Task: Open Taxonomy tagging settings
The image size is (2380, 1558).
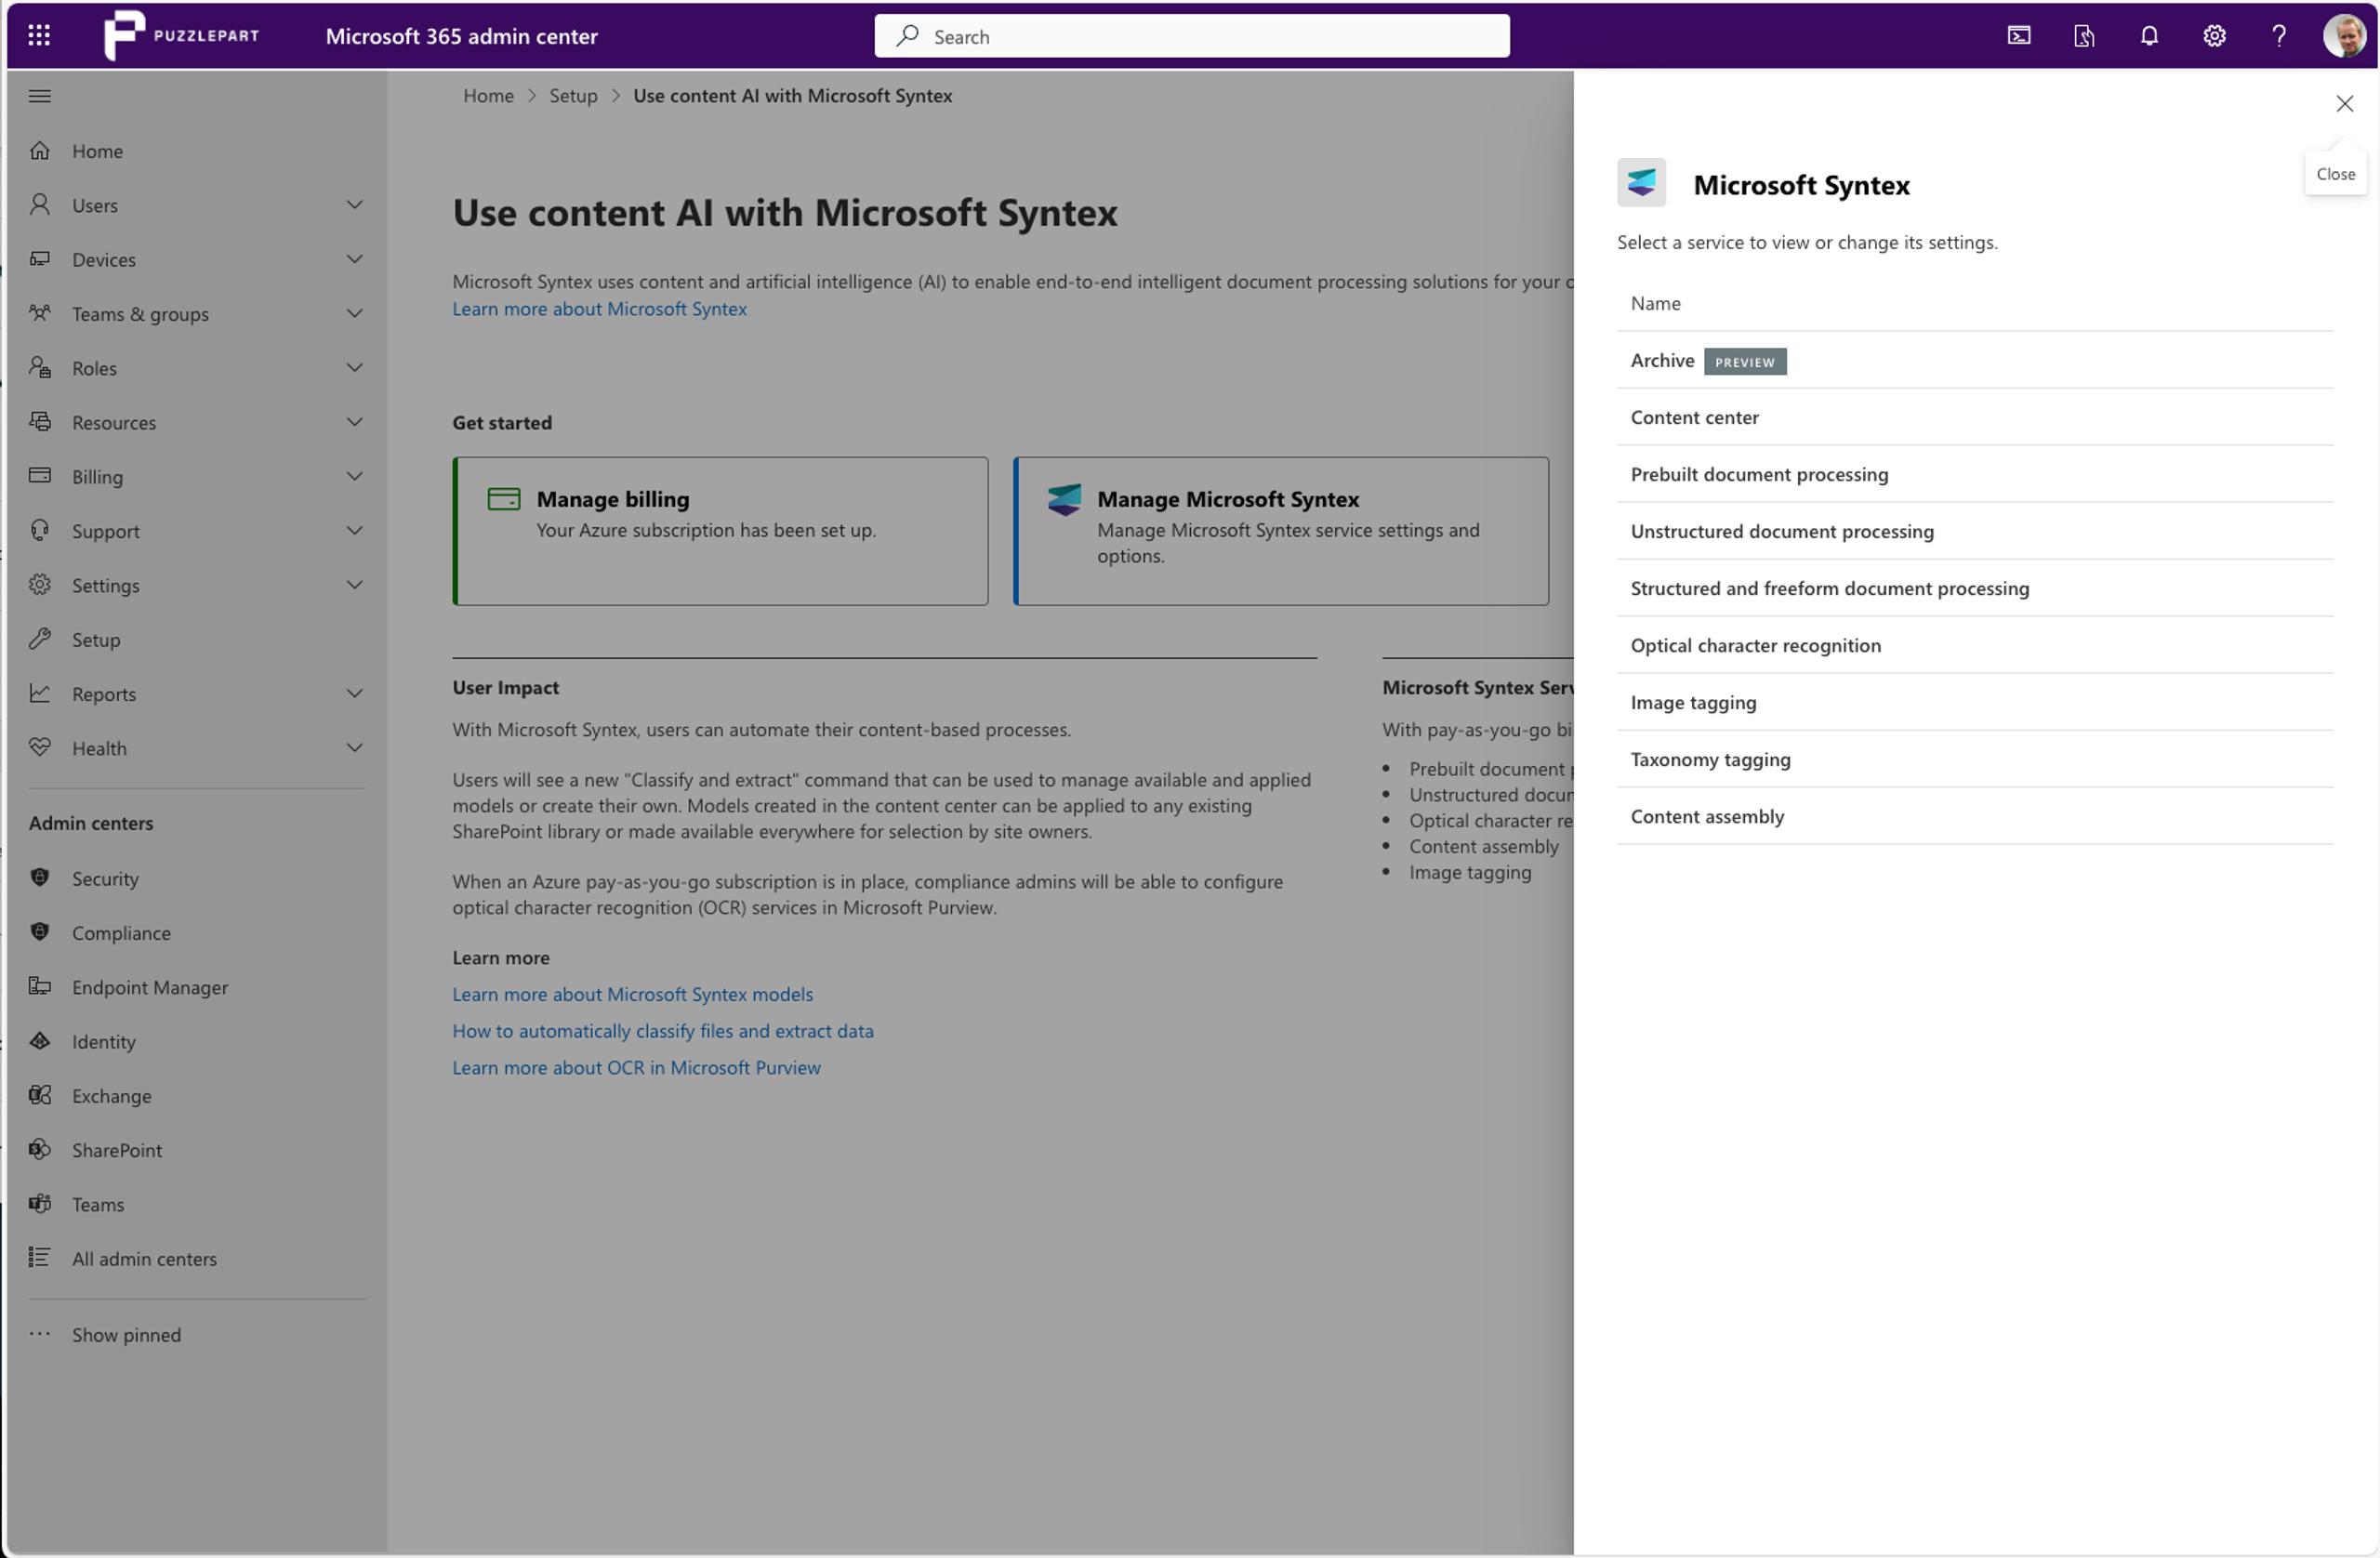Action: (x=1710, y=759)
